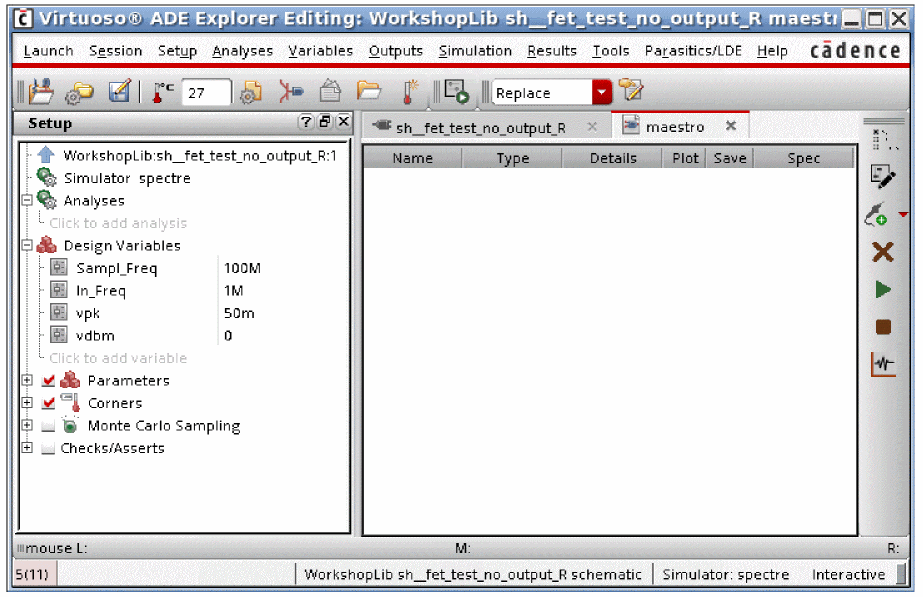
Task: Open the Parasitics/LDE menu
Action: tap(693, 51)
